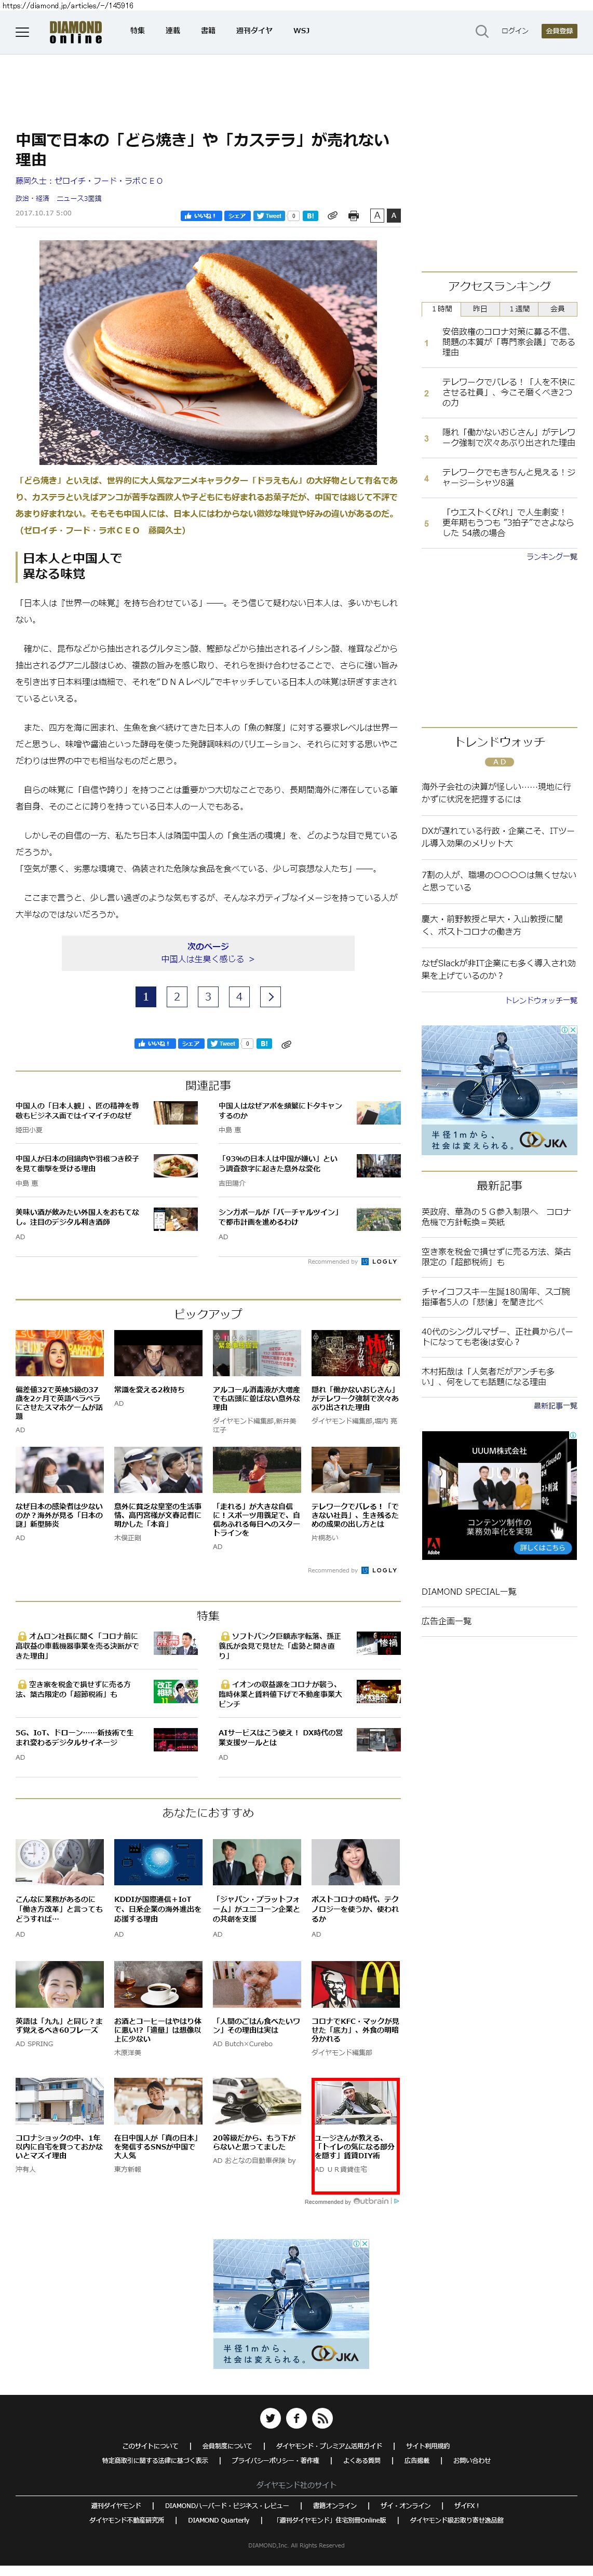Open the dorayaki article image
593x2576 pixels.
coord(208,352)
